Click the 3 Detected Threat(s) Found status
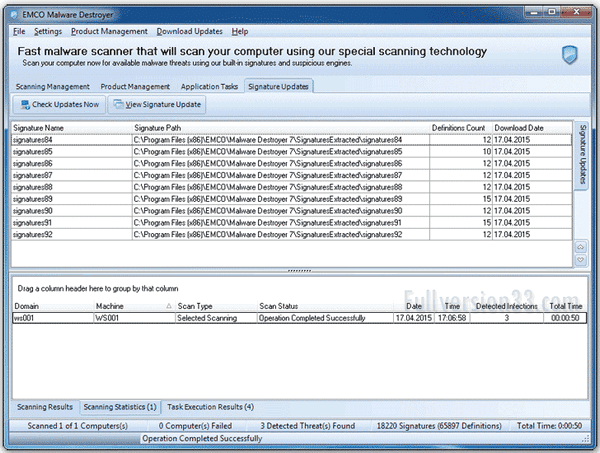Viewport: 600px width, 453px height. [308, 426]
